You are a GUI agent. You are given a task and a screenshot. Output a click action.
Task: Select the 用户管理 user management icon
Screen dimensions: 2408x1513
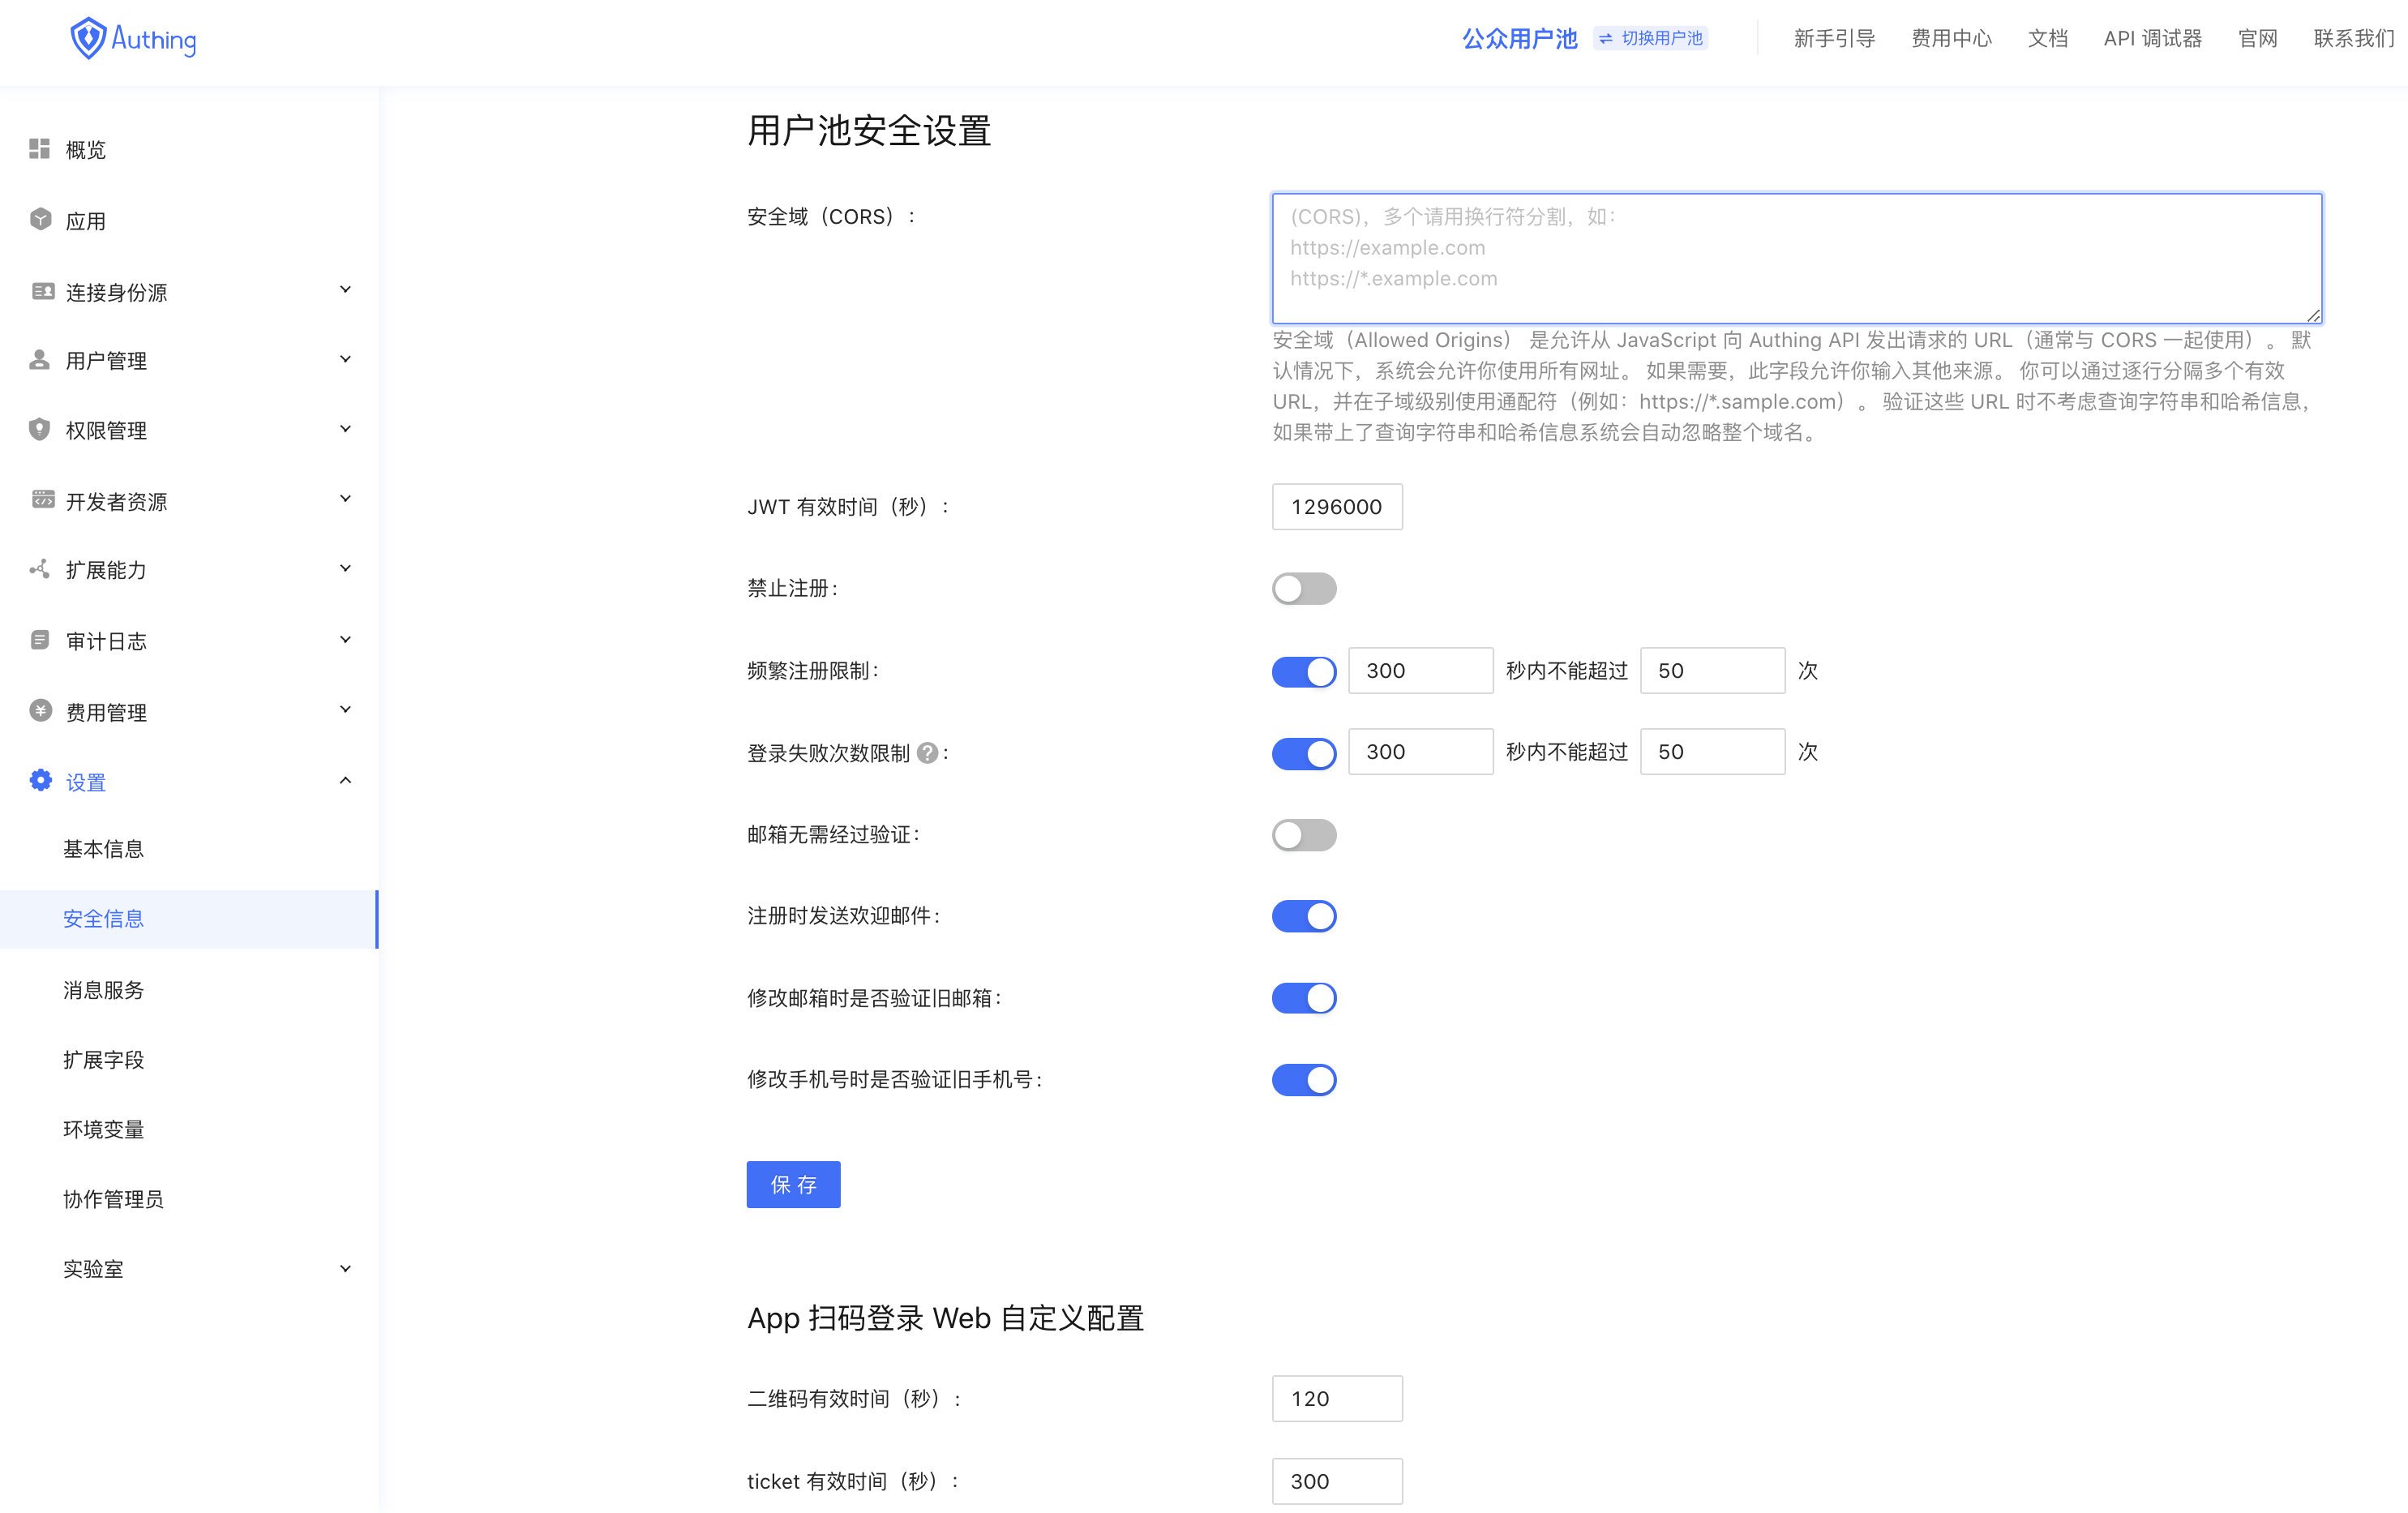point(40,359)
